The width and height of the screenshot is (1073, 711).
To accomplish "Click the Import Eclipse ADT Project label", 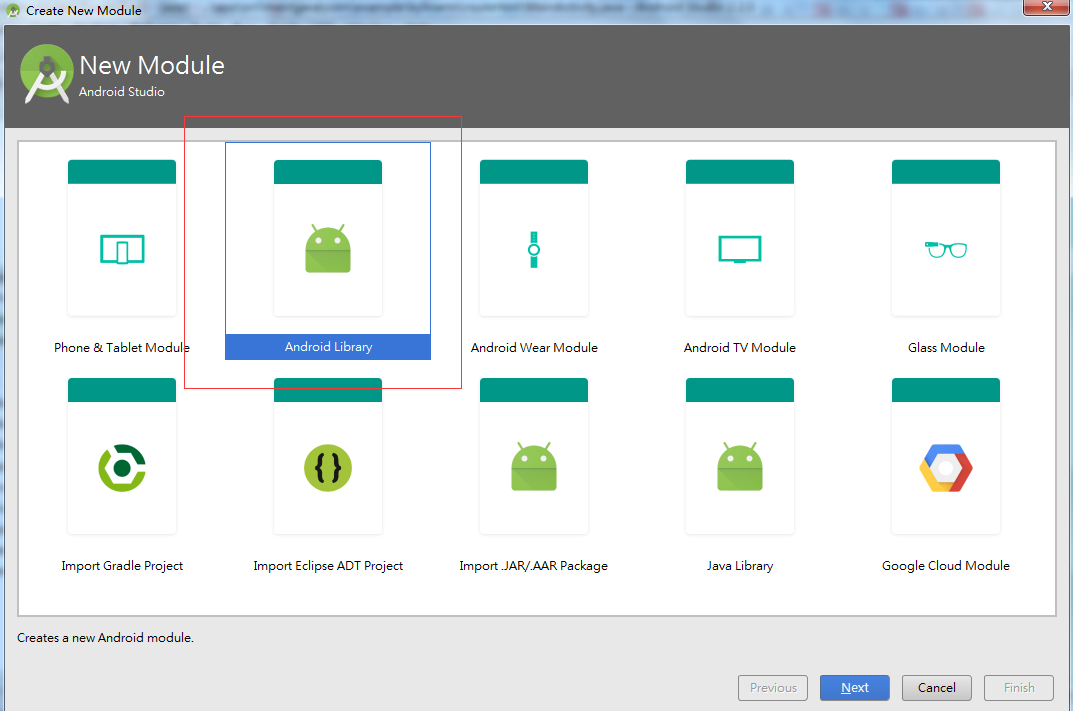I will click(328, 566).
